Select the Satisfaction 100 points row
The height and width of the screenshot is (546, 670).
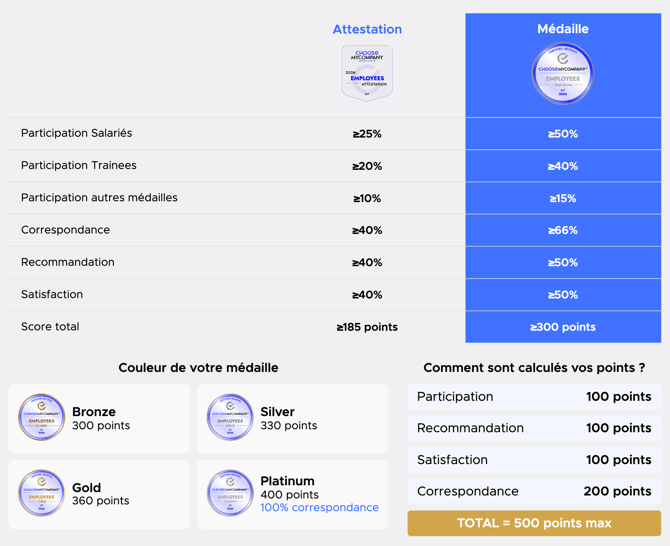click(534, 460)
